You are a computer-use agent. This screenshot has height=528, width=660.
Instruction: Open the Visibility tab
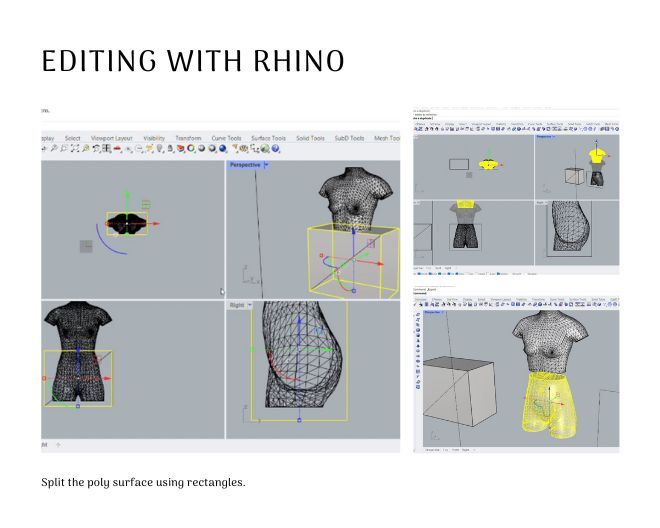click(154, 138)
